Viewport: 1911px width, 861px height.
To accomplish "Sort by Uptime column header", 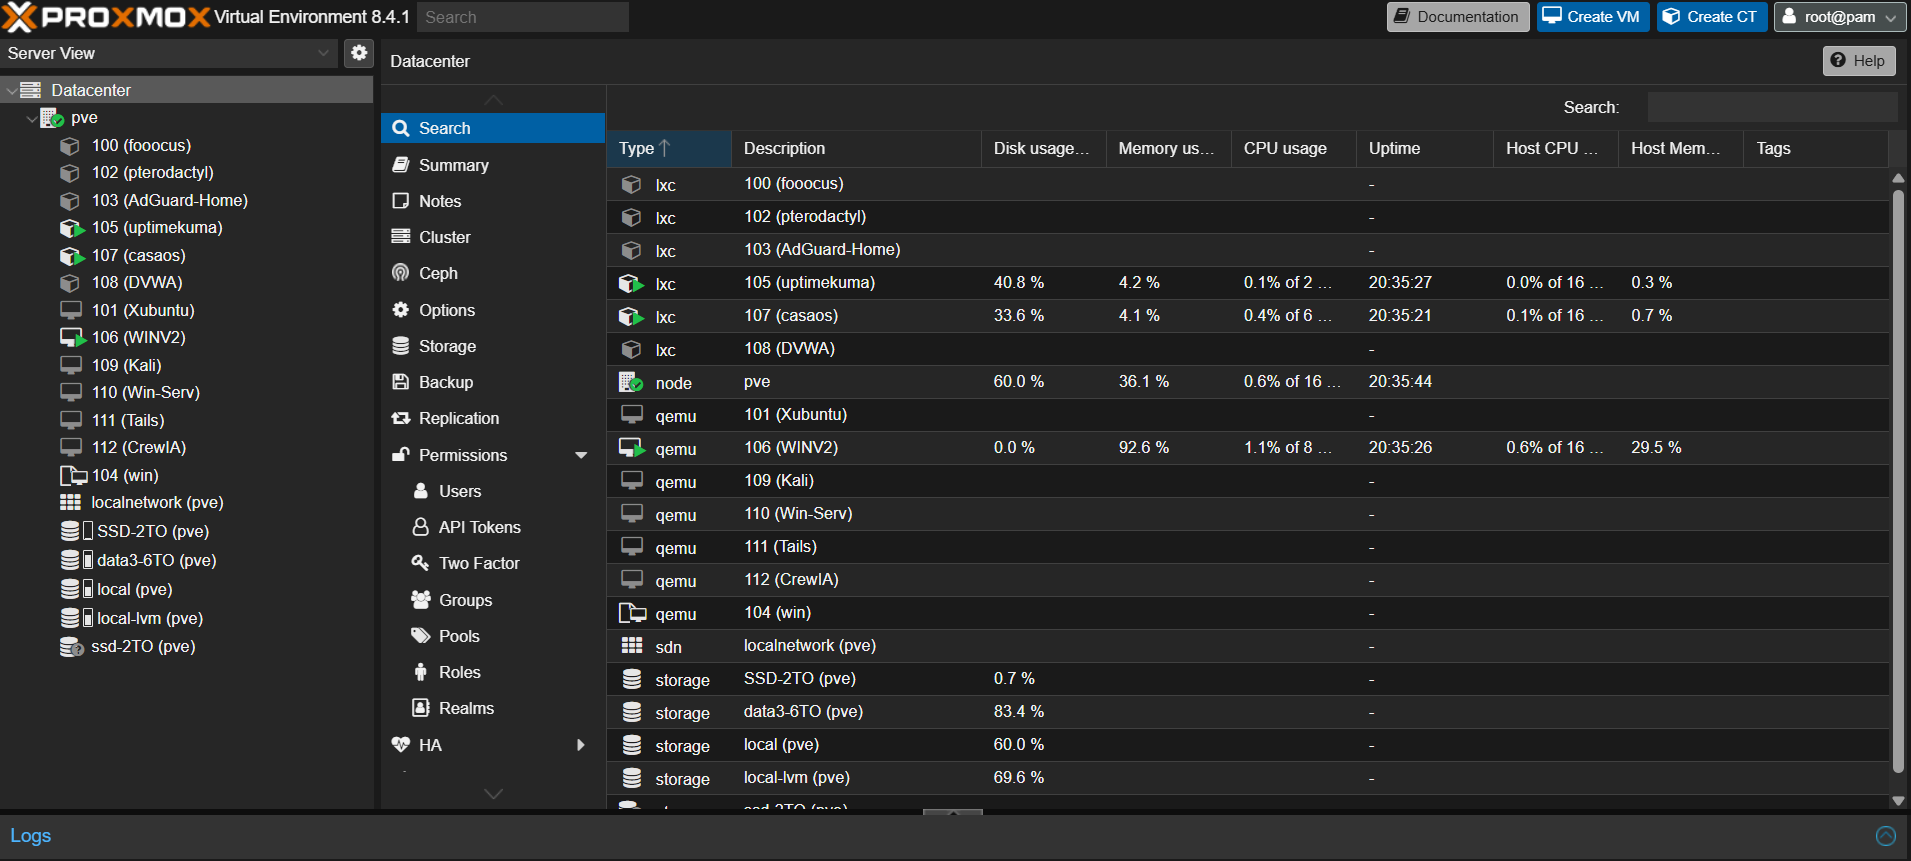I will coord(1424,148).
